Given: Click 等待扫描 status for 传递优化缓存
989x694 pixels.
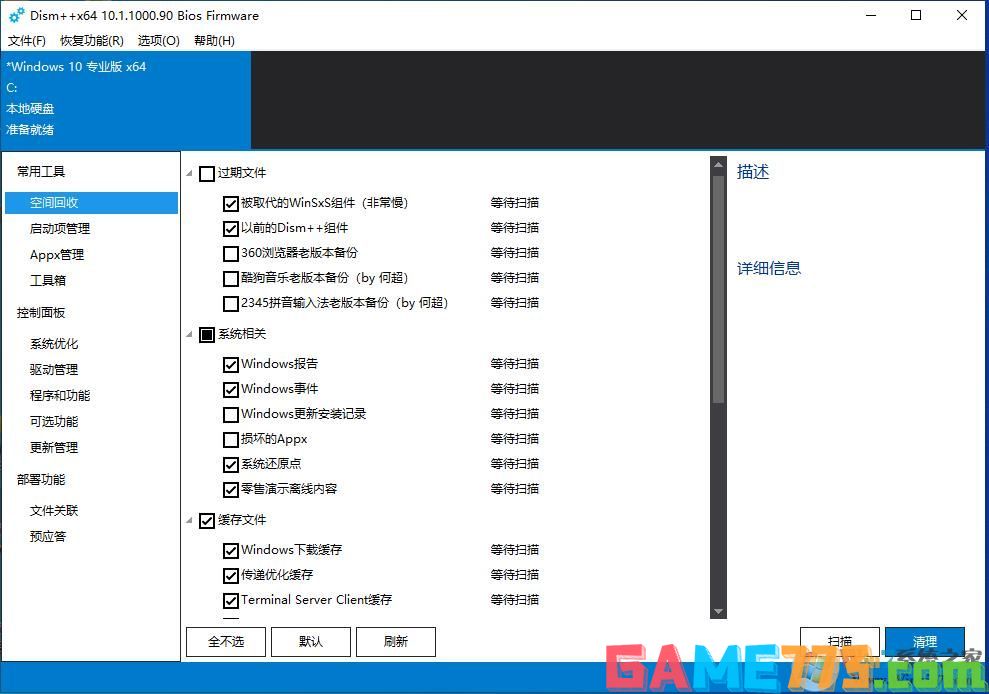Looking at the screenshot, I should [515, 575].
